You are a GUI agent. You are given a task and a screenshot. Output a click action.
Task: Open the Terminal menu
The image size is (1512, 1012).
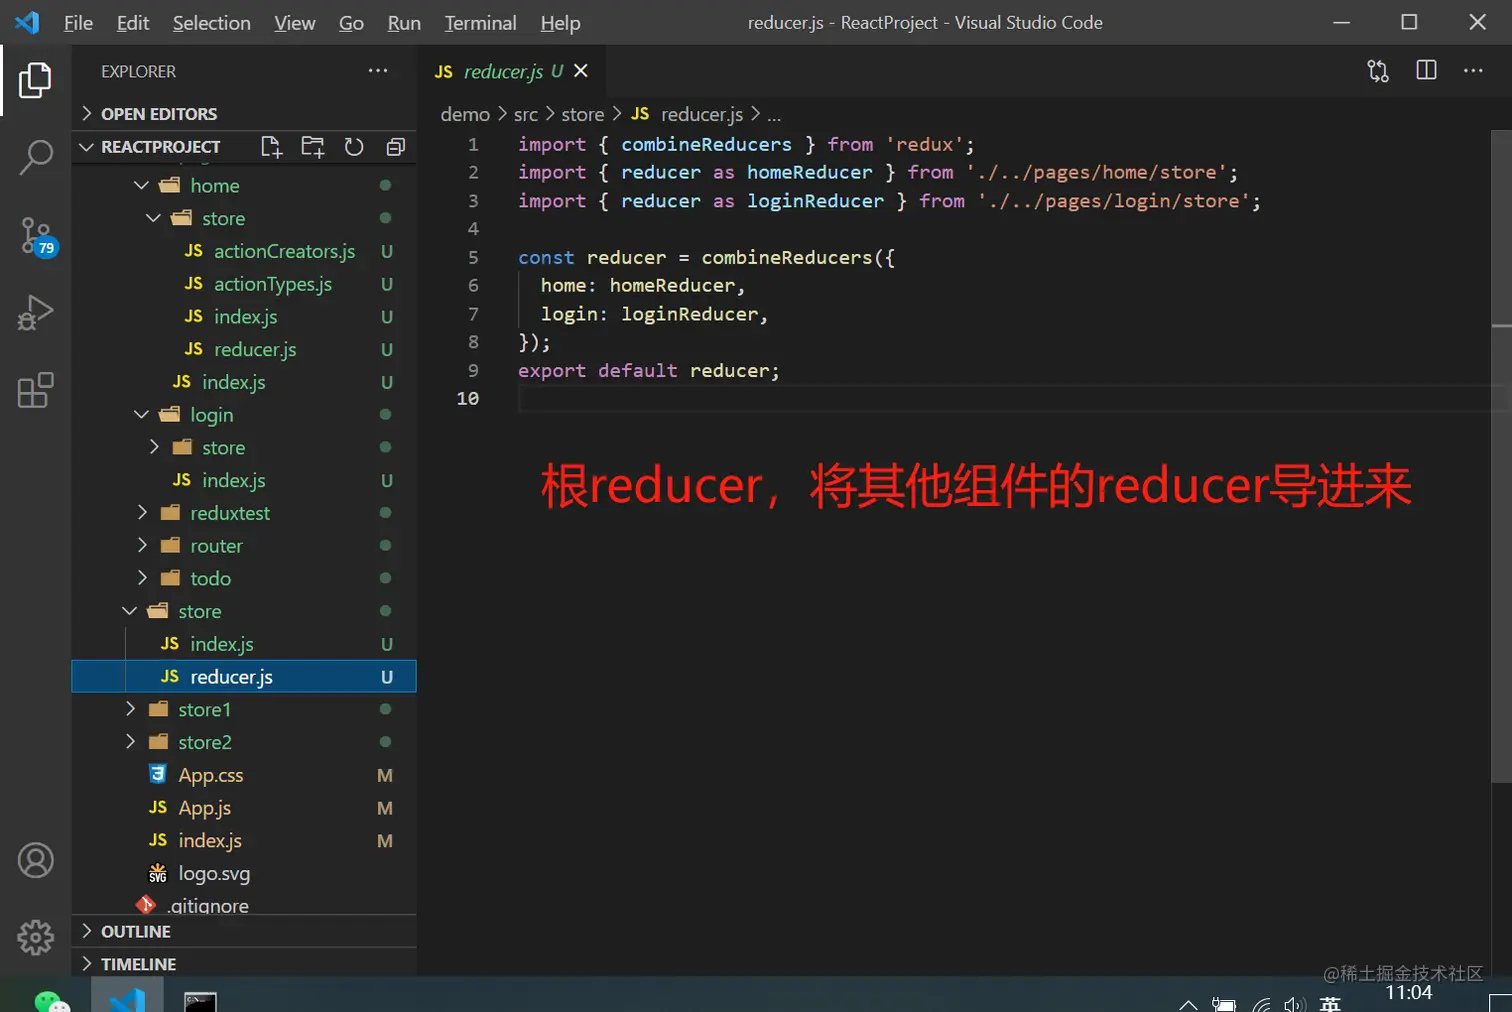point(481,23)
